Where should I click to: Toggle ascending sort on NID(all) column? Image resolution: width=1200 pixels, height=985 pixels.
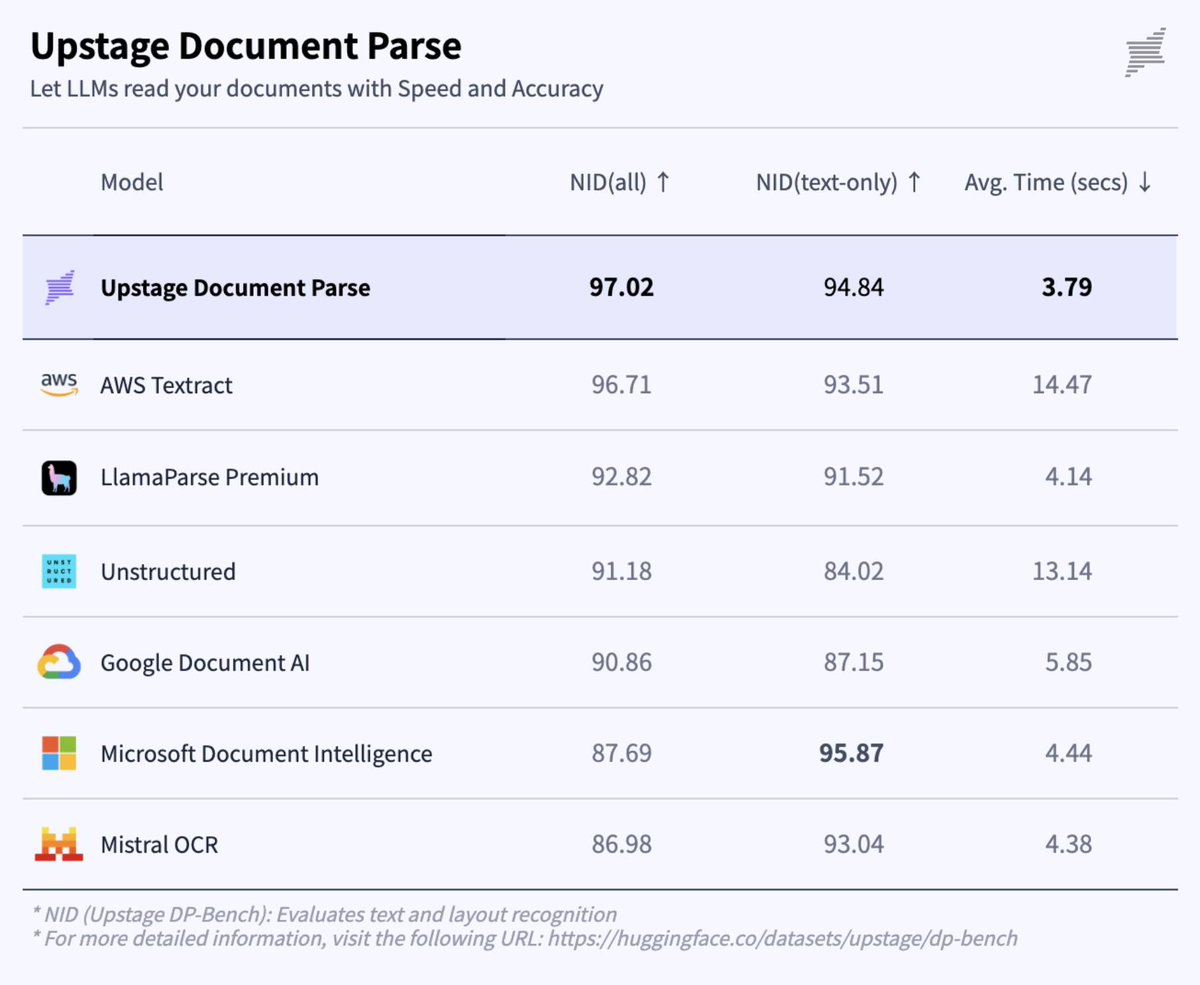coord(663,182)
